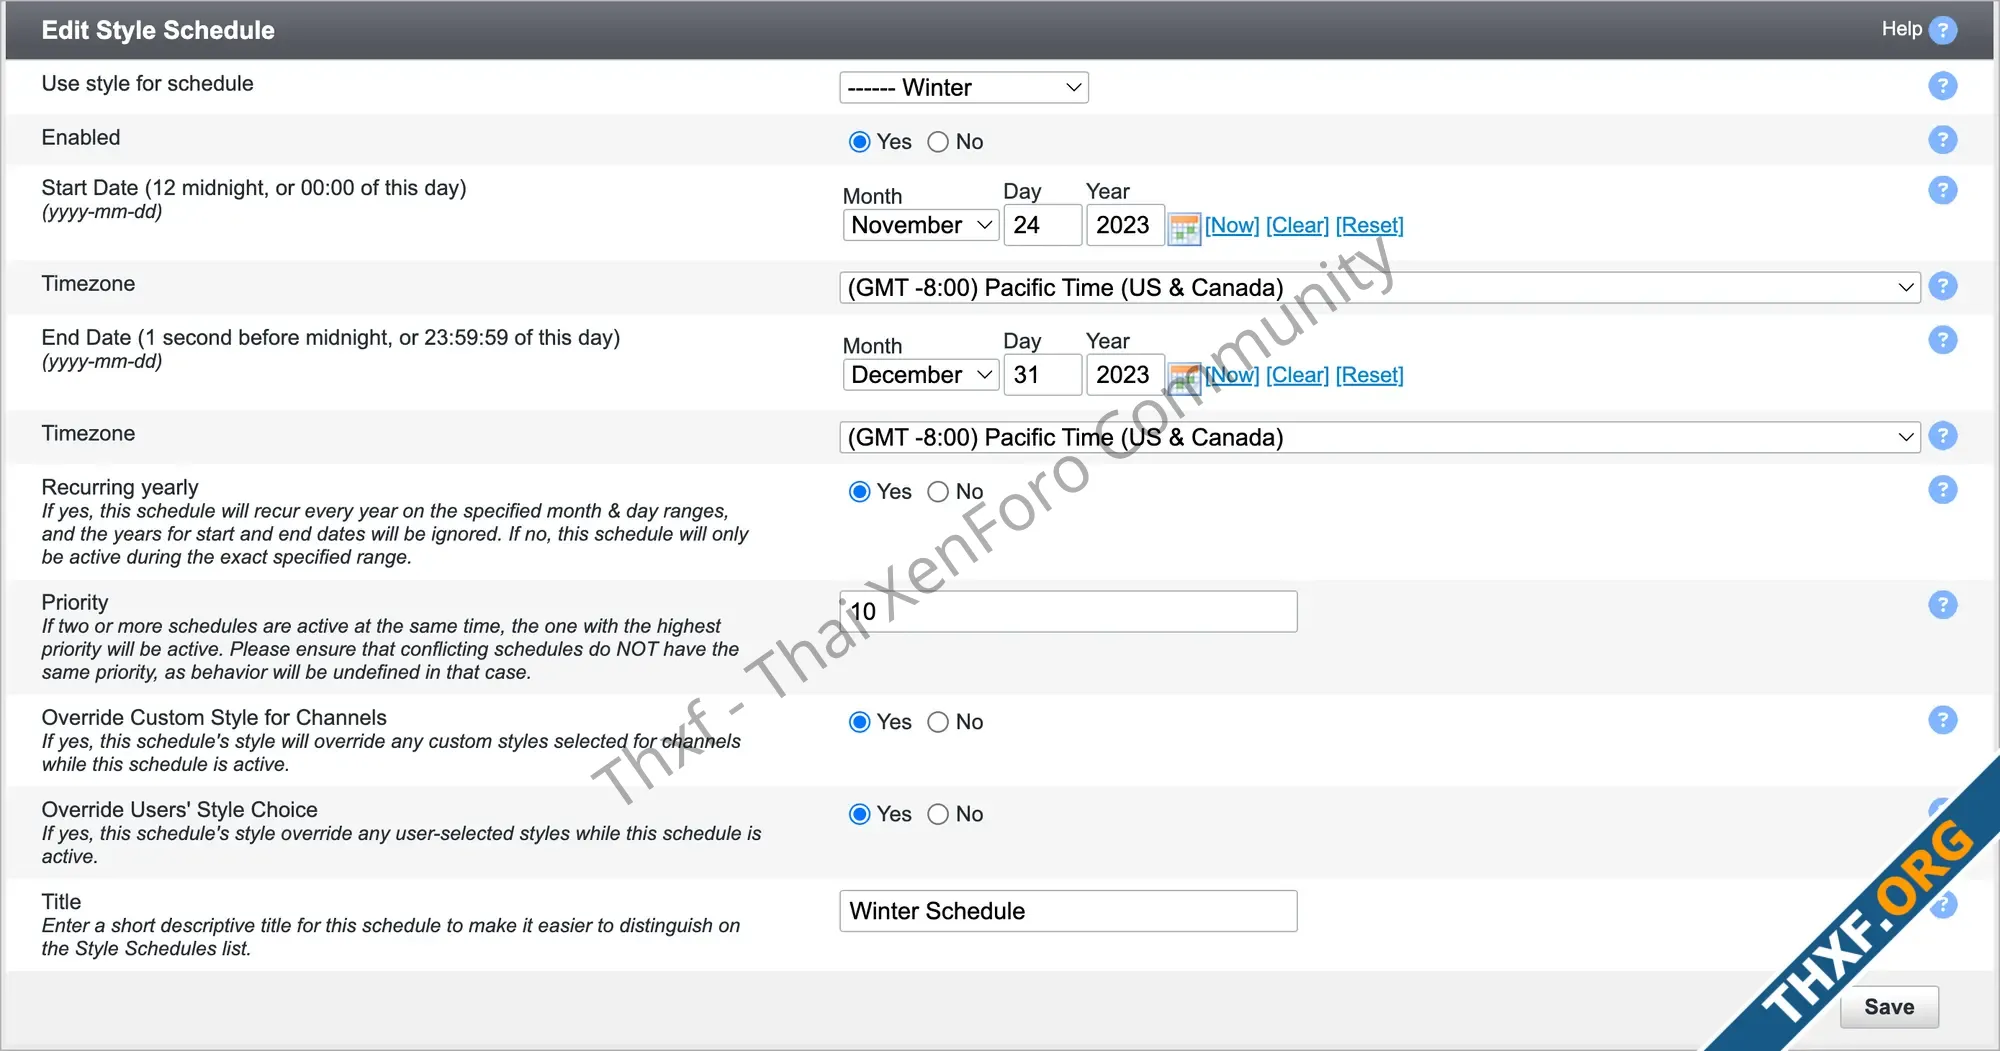Viewport: 2000px width, 1051px height.
Task: Click help icon for Override Custom Style for Channels
Action: coord(1942,720)
